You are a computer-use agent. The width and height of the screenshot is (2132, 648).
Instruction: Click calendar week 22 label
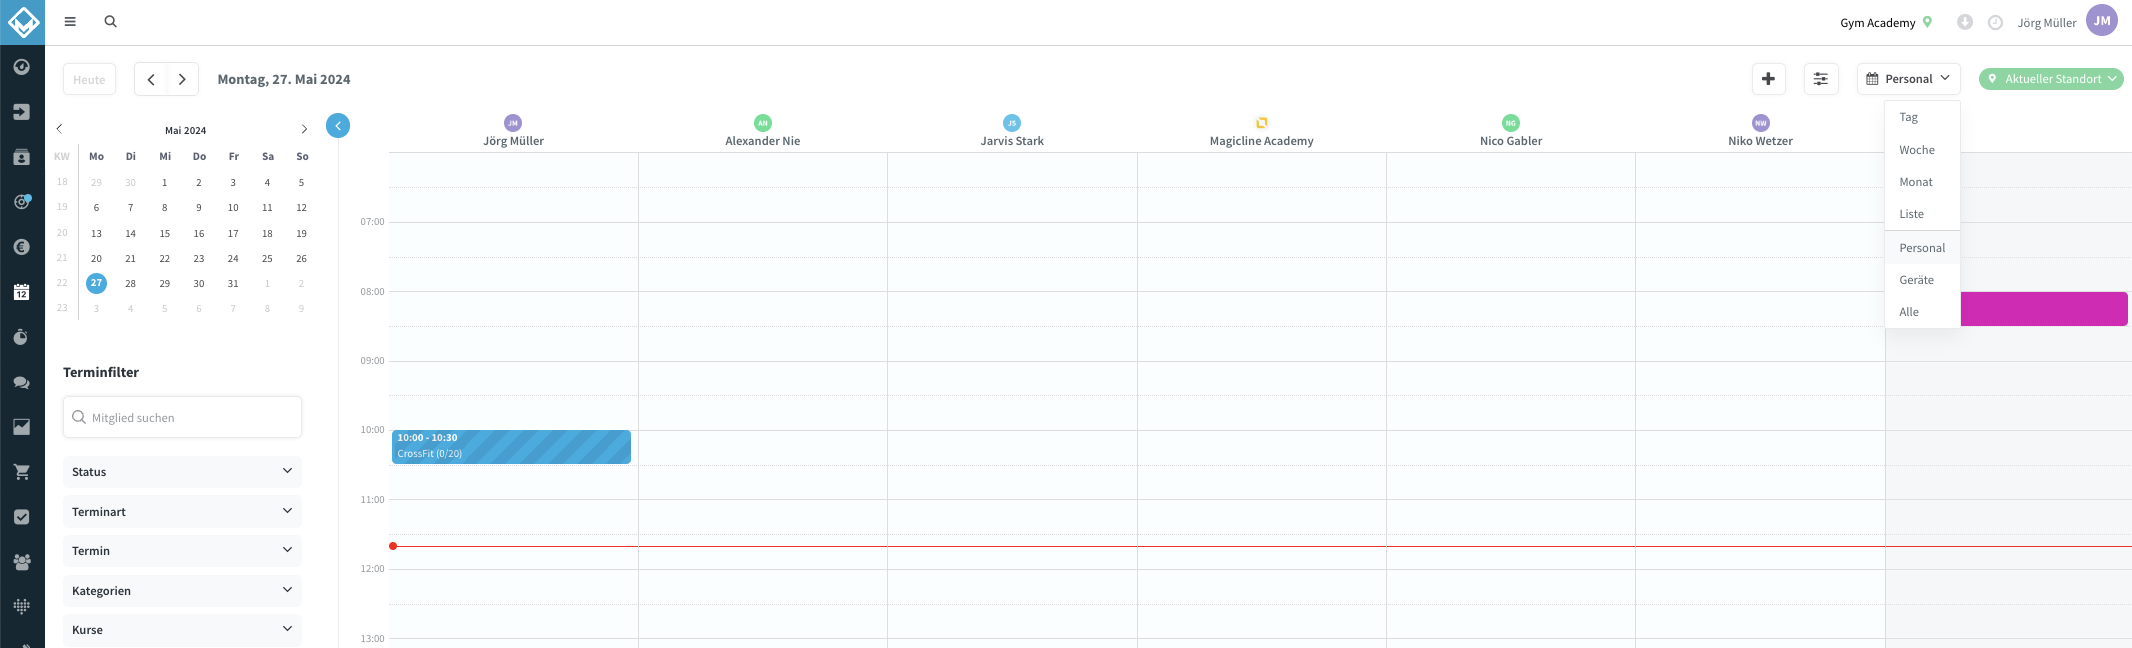point(62,283)
